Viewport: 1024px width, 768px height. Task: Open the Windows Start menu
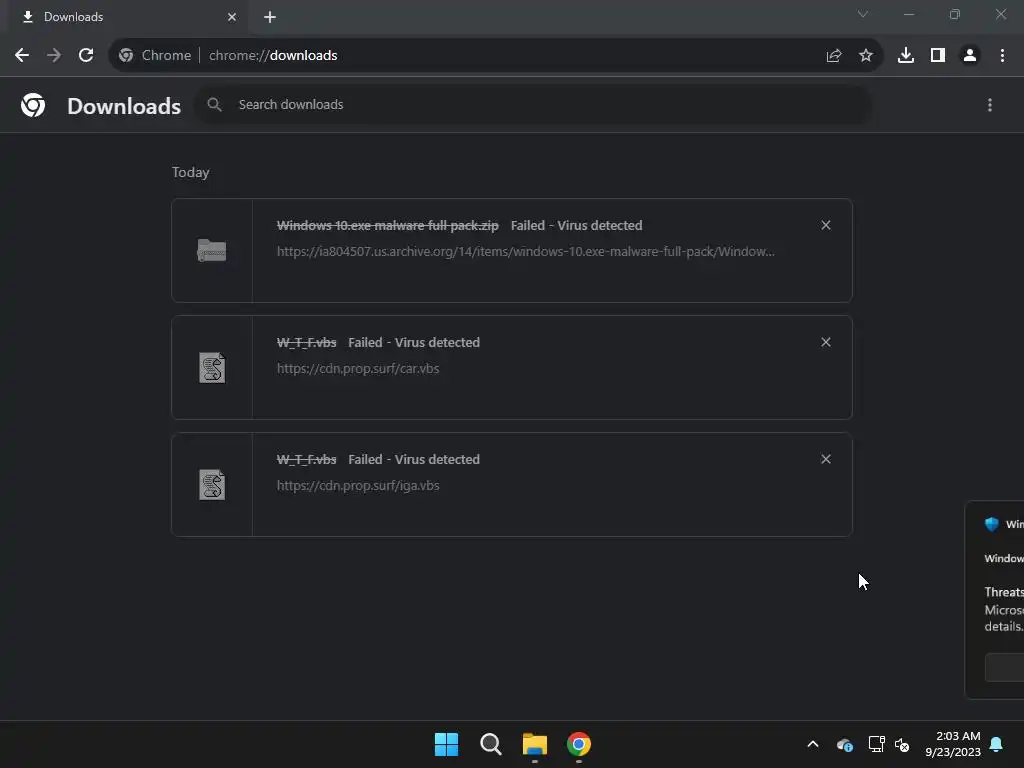pyautogui.click(x=447, y=744)
